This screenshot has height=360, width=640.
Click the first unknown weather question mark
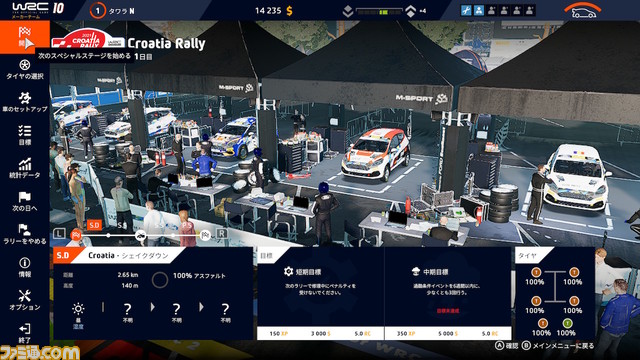127,309
